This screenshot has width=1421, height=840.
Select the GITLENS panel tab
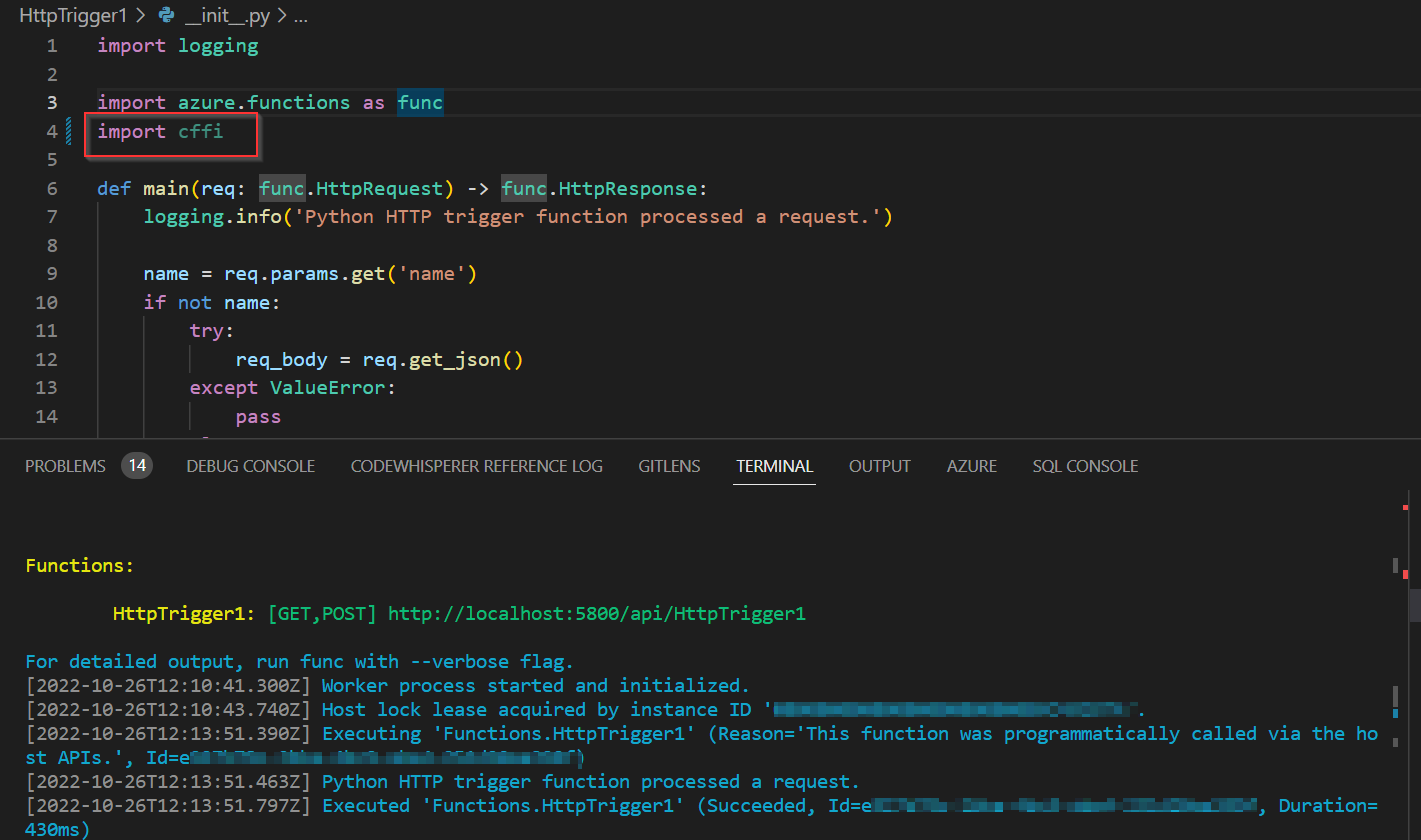(x=669, y=466)
